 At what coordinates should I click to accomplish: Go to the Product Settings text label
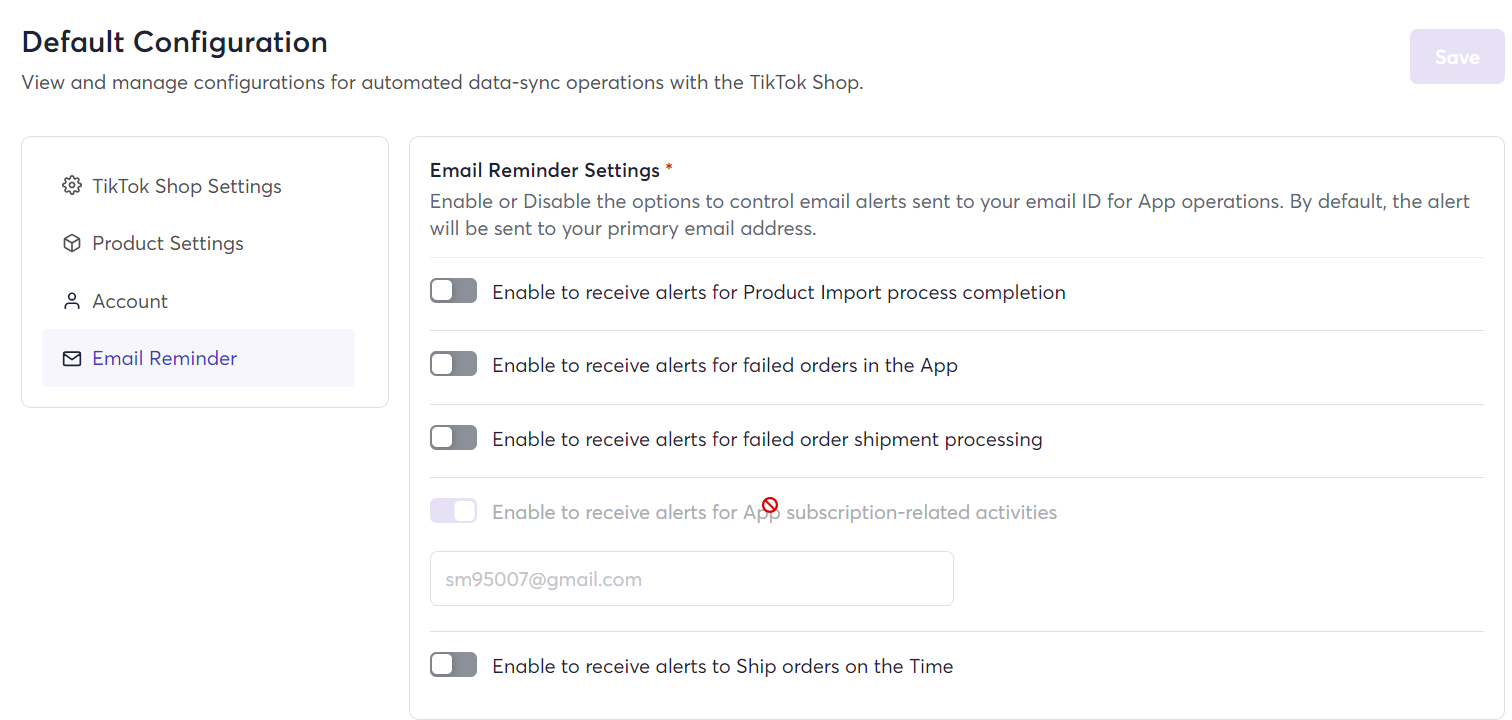168,243
